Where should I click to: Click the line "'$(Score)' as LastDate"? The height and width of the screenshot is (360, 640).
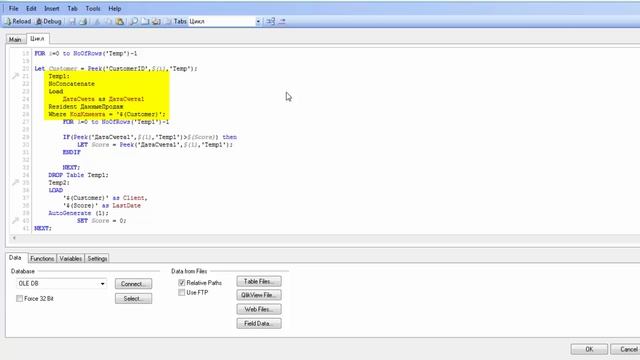coord(102,205)
